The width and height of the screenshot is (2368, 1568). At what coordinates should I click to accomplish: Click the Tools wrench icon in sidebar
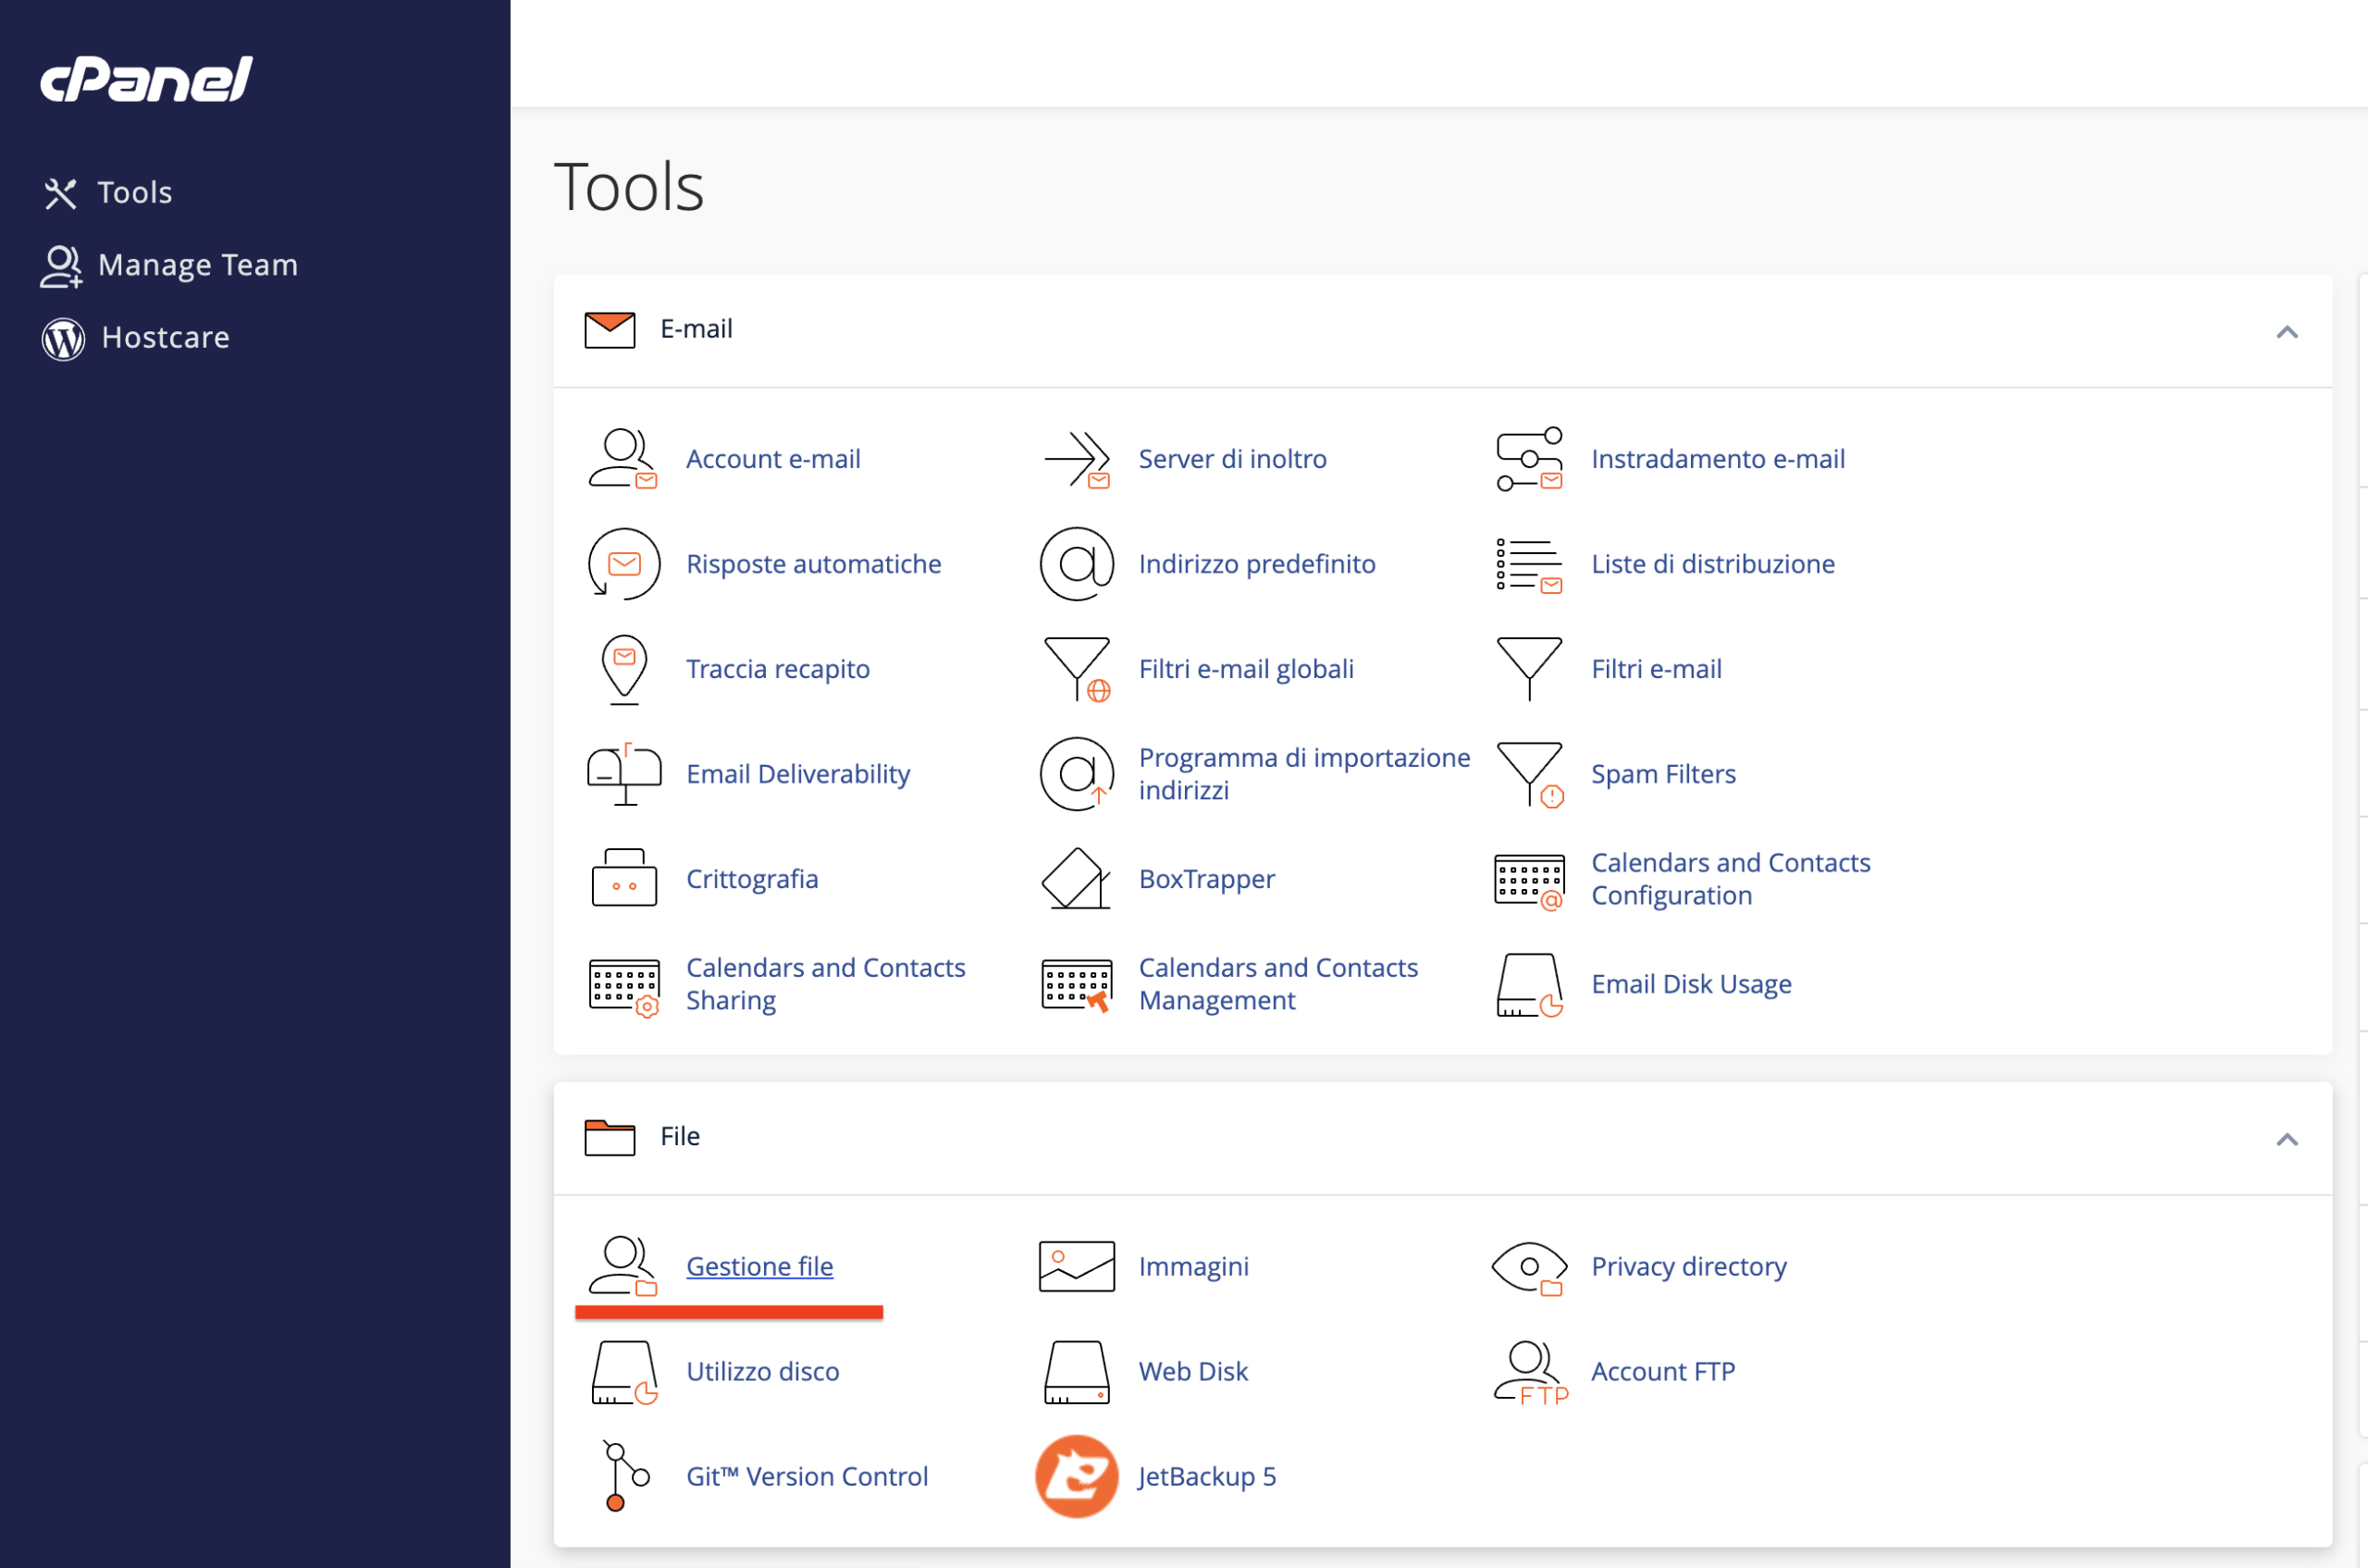pyautogui.click(x=60, y=193)
